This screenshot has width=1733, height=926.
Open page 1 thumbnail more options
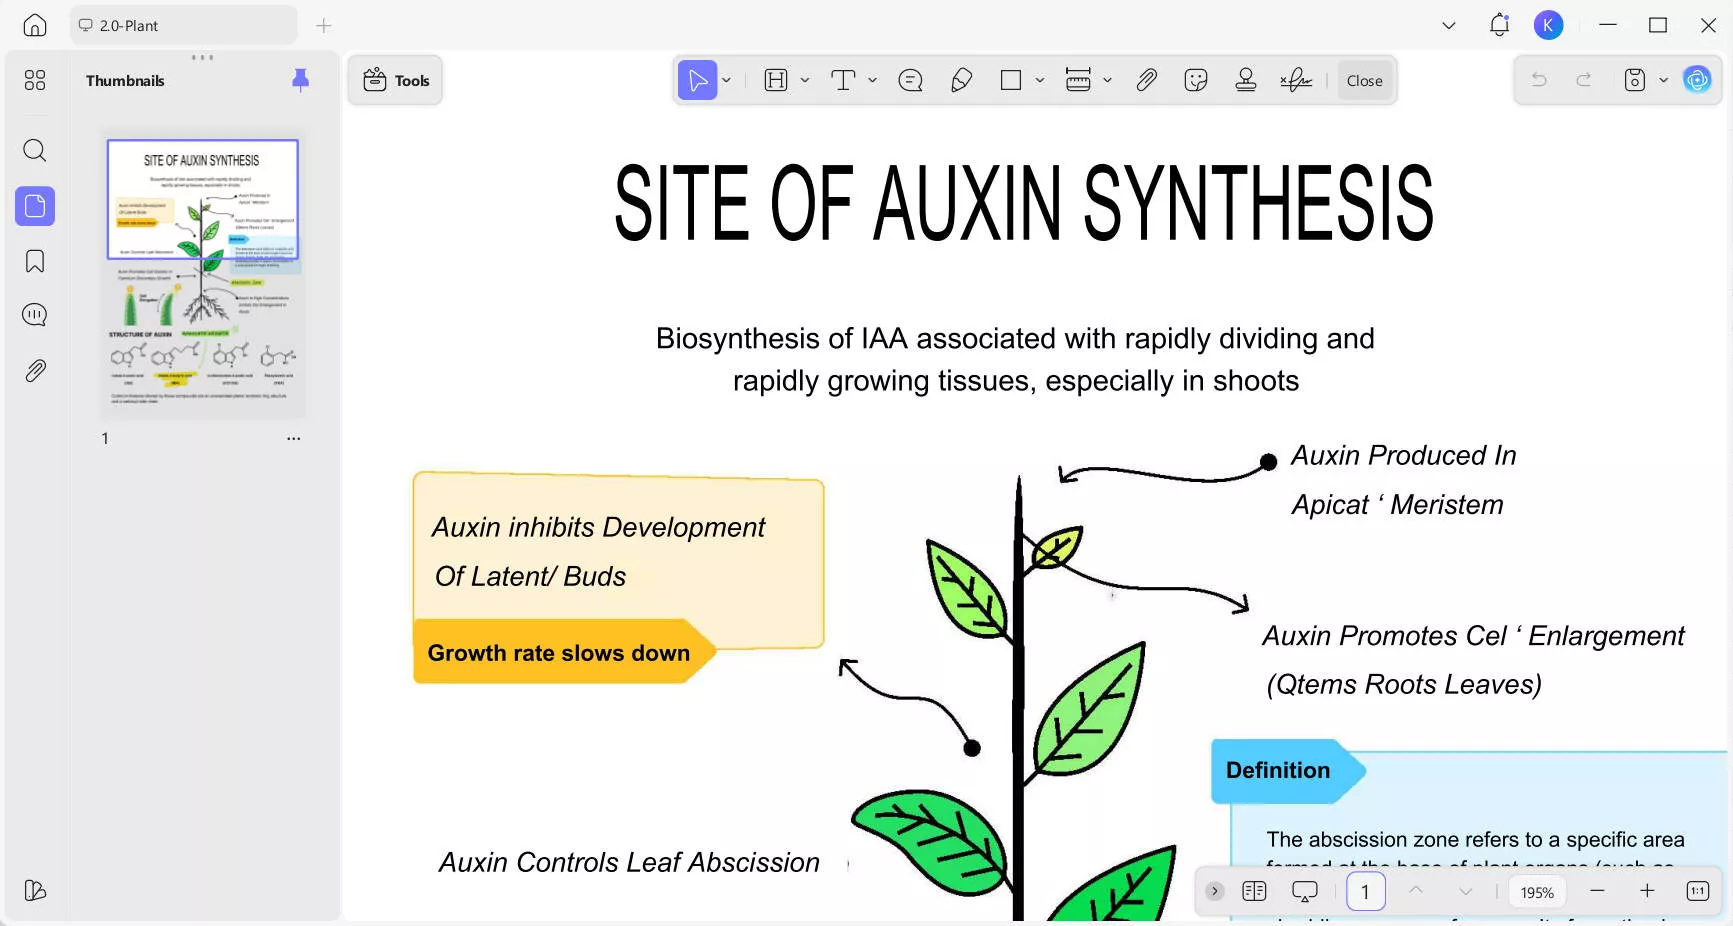point(293,438)
